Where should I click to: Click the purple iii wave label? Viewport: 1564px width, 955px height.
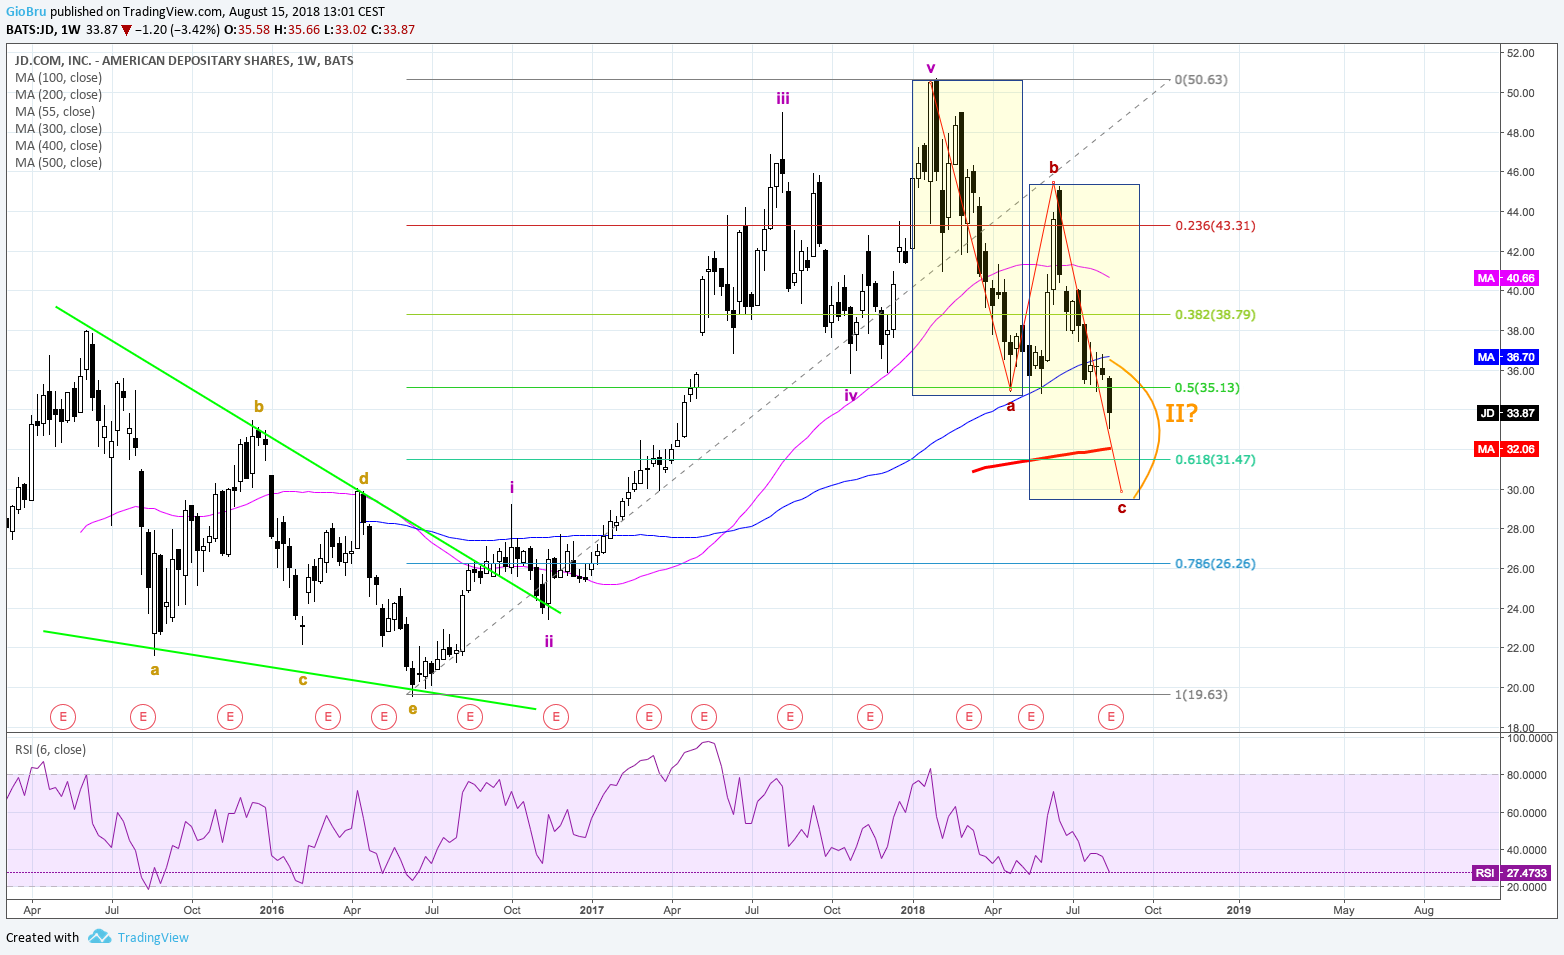click(783, 98)
